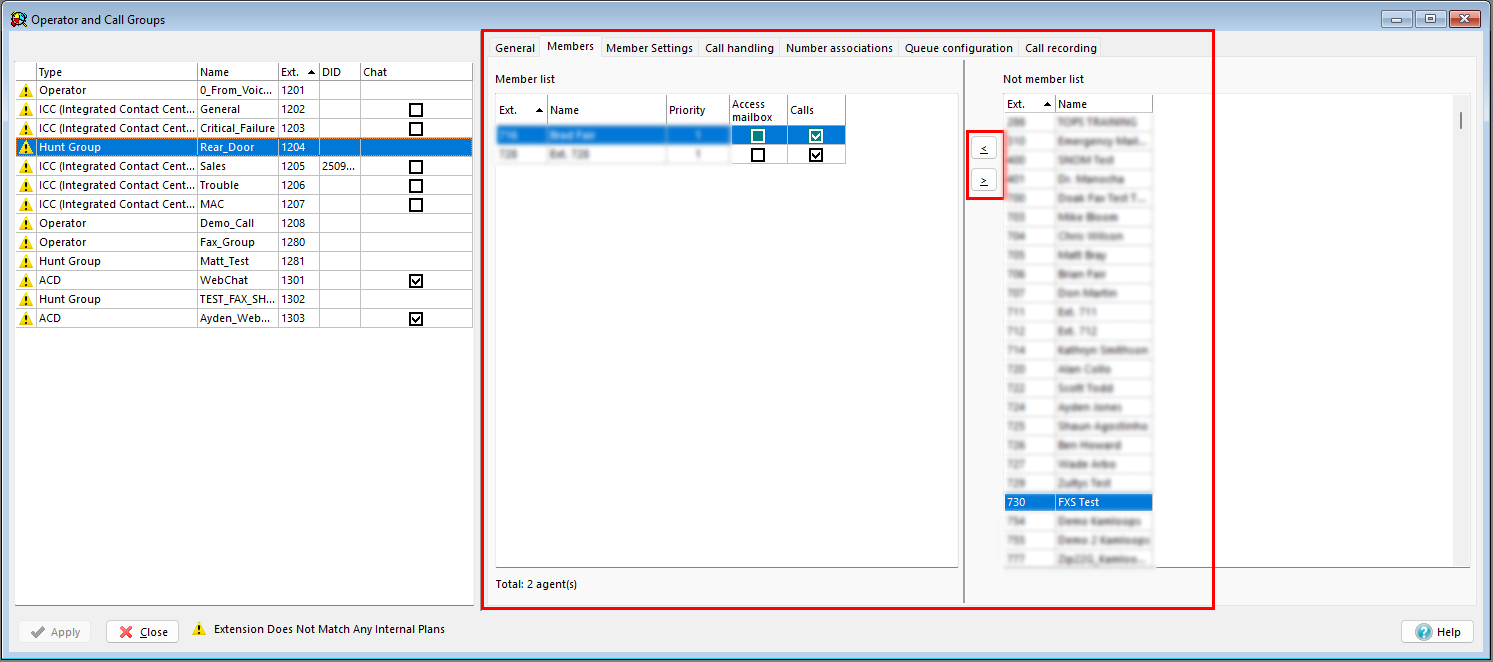The image size is (1493, 662).
Task: Click the warning icon on the Sales row
Action: (x=26, y=167)
